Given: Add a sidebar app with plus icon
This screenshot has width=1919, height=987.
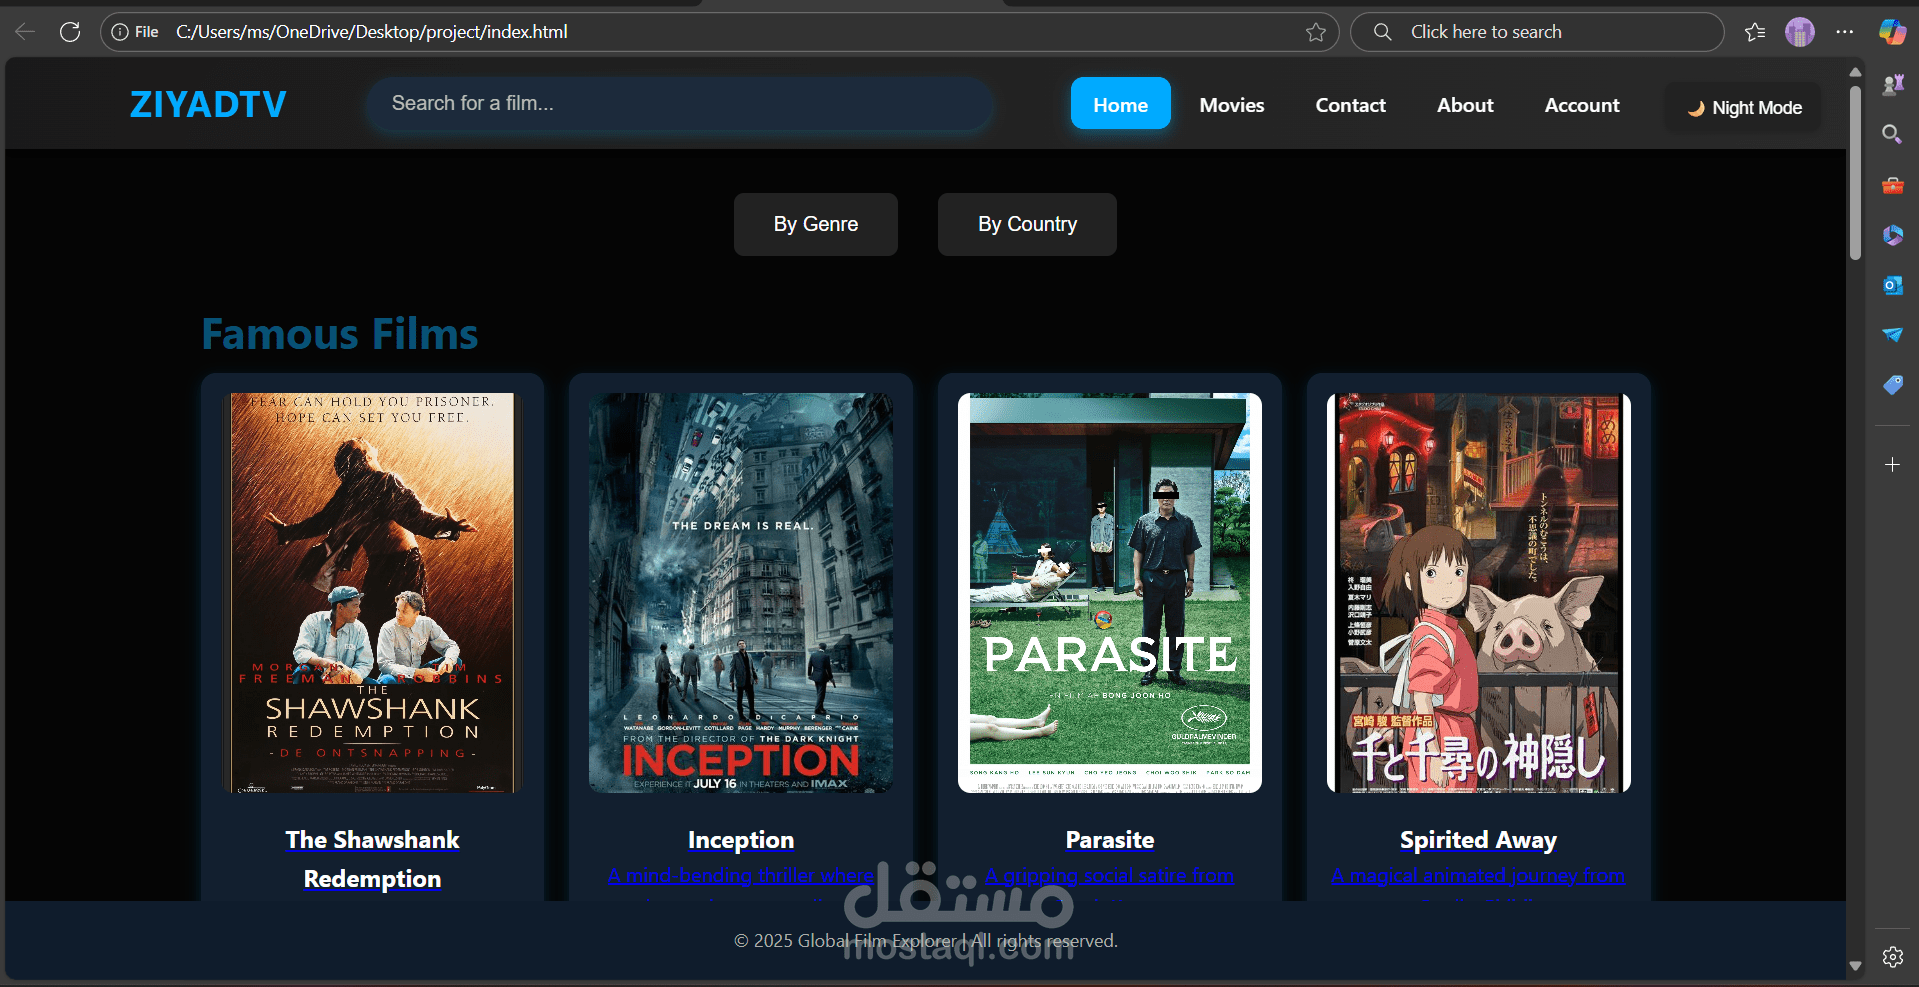Looking at the screenshot, I should coord(1892,465).
